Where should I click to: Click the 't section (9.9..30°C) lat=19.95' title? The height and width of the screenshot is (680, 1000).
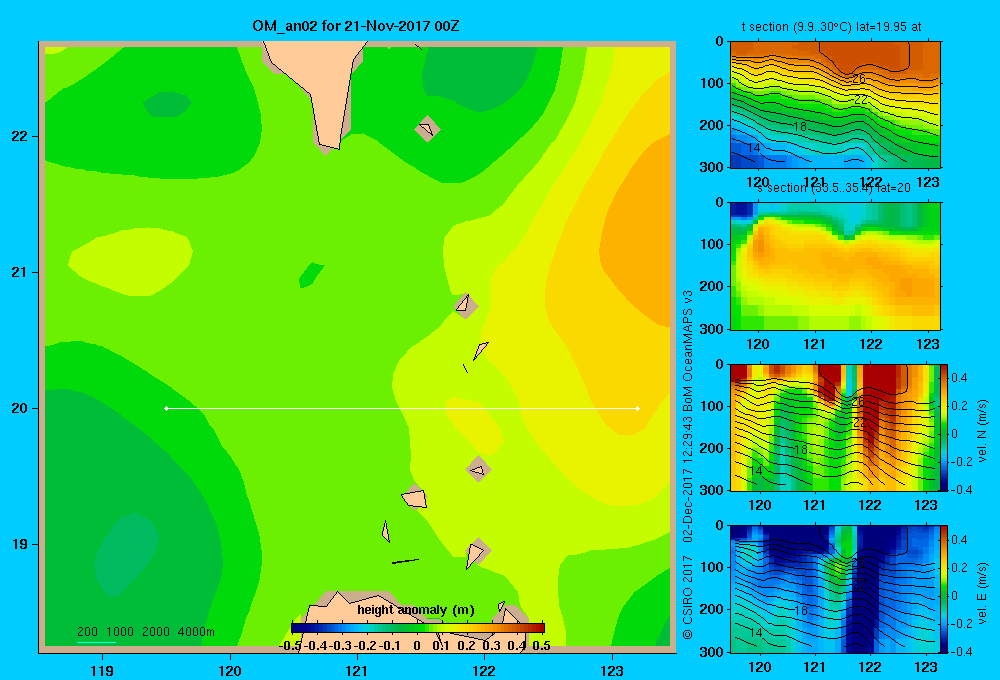[x=831, y=27]
